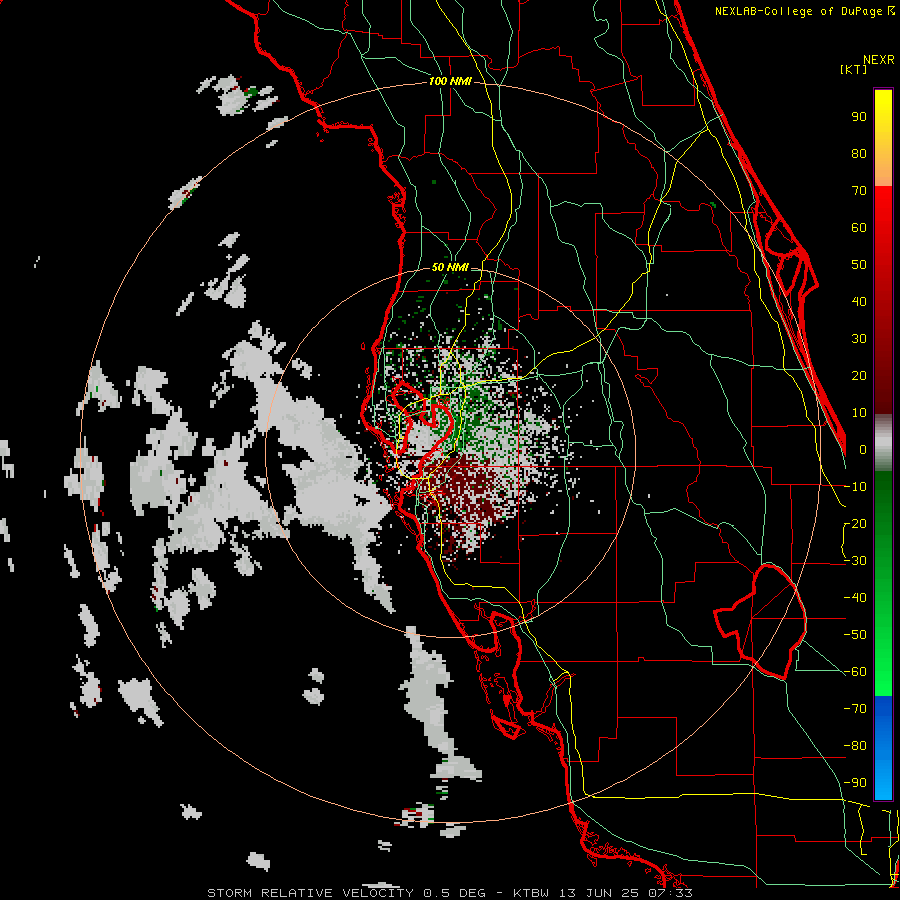Click the positive 60 scale label
This screenshot has height=900, width=900.
(x=859, y=228)
